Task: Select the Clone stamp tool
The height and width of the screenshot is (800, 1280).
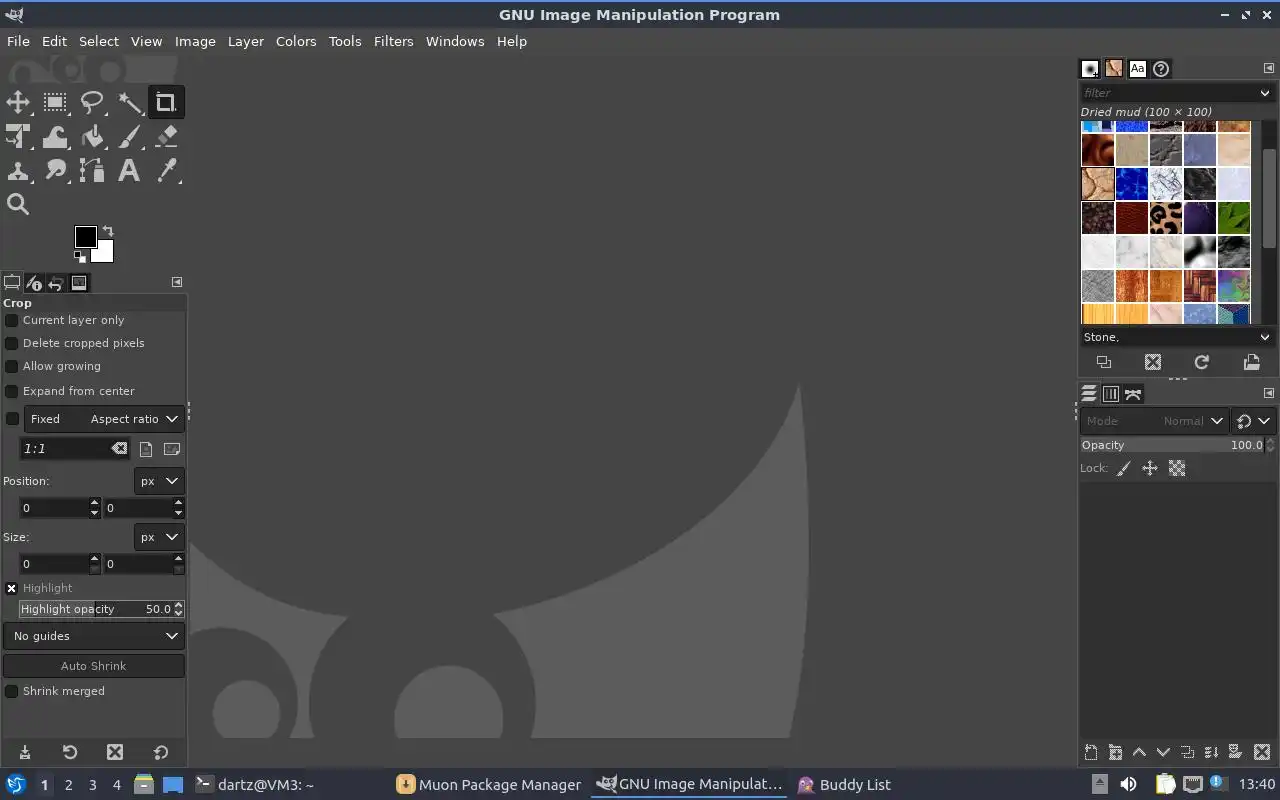Action: click(x=18, y=170)
